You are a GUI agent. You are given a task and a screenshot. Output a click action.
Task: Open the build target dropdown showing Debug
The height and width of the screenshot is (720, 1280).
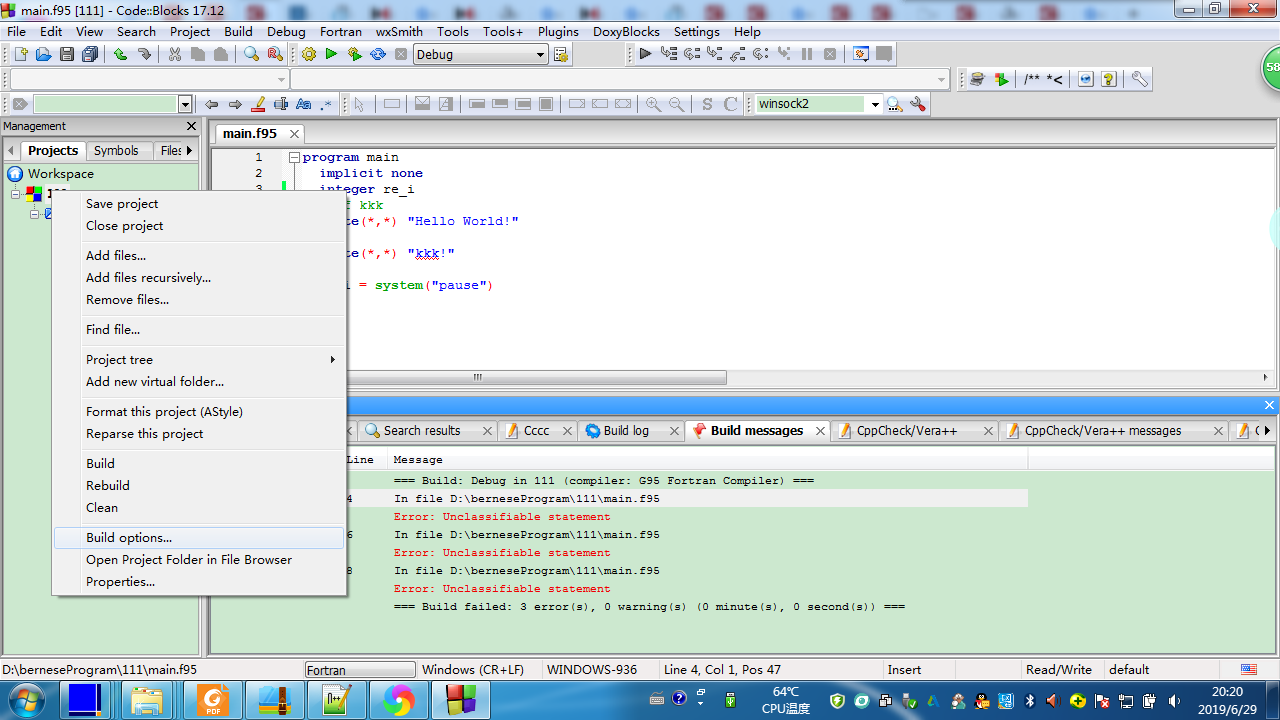pos(481,54)
